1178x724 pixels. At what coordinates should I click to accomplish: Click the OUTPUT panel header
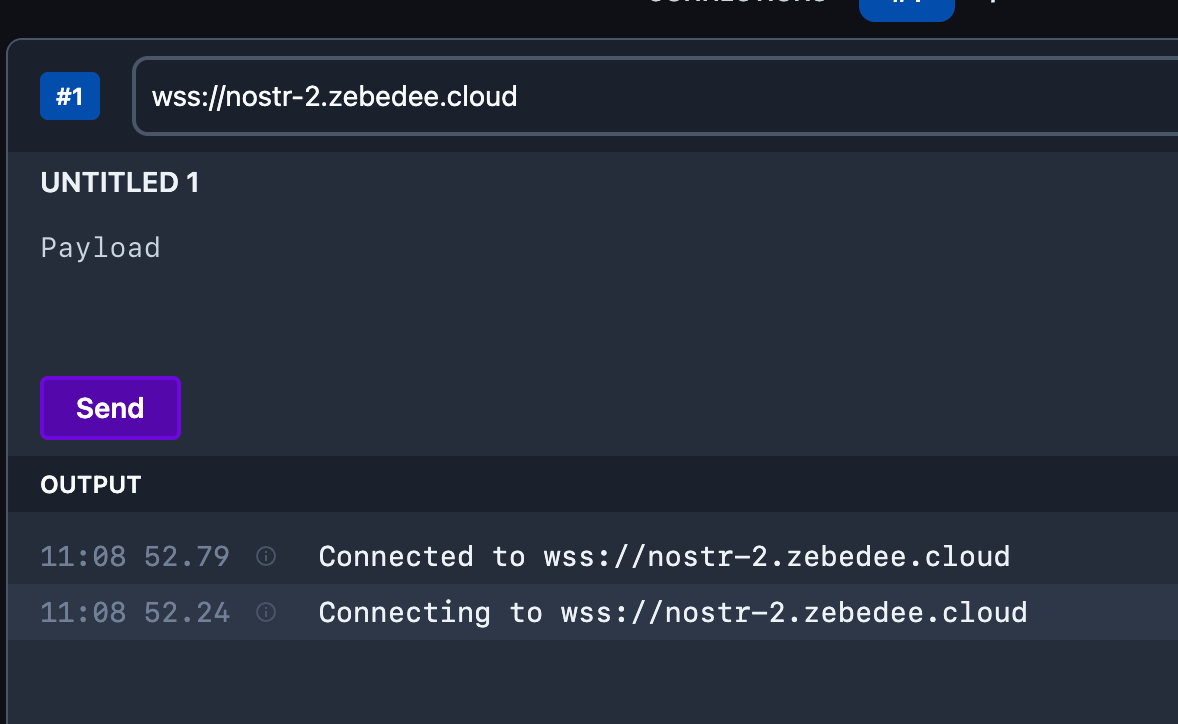point(90,484)
